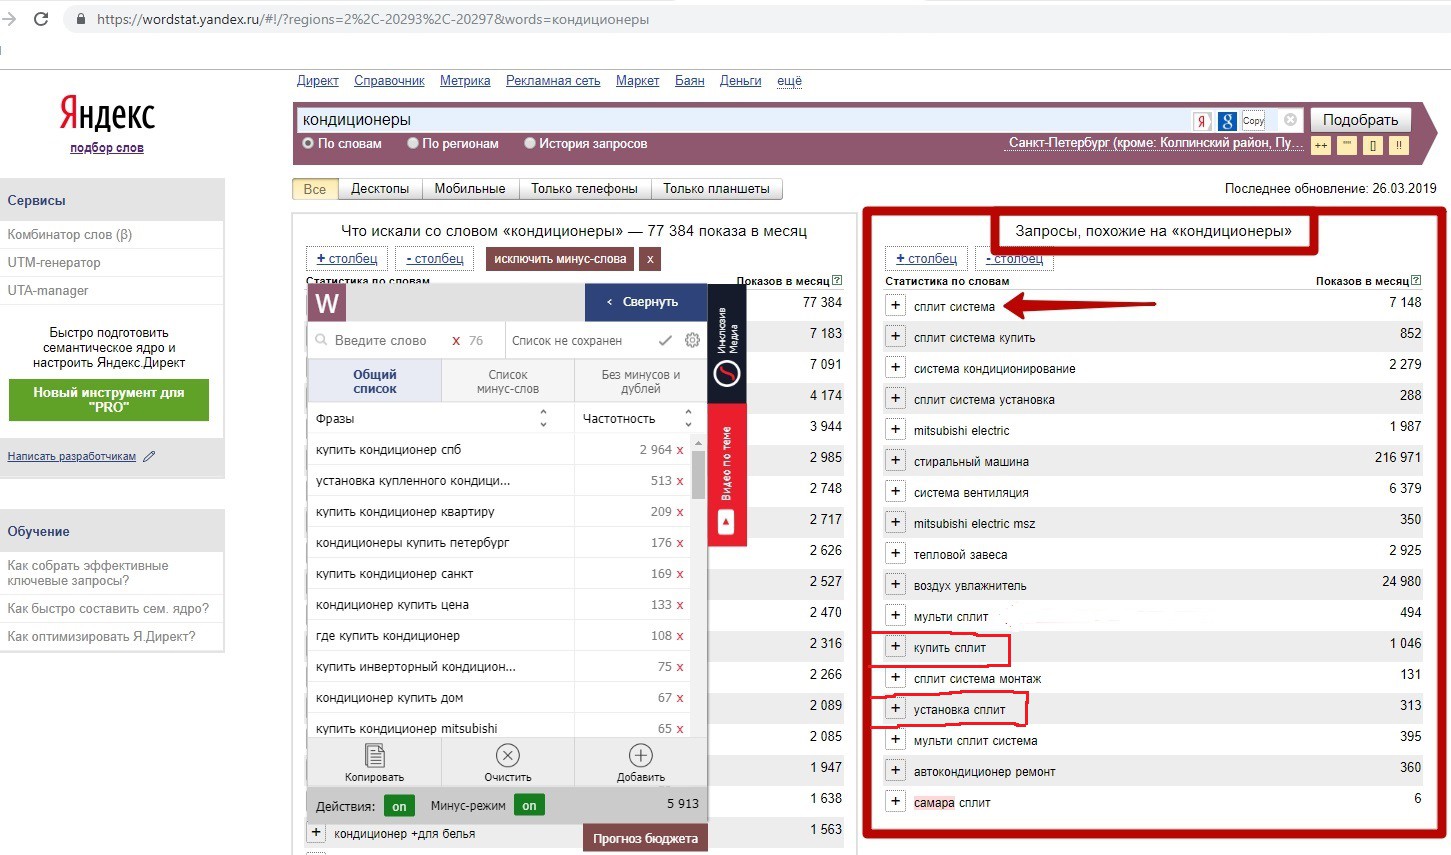Open the Директ link in top navigation

318,81
